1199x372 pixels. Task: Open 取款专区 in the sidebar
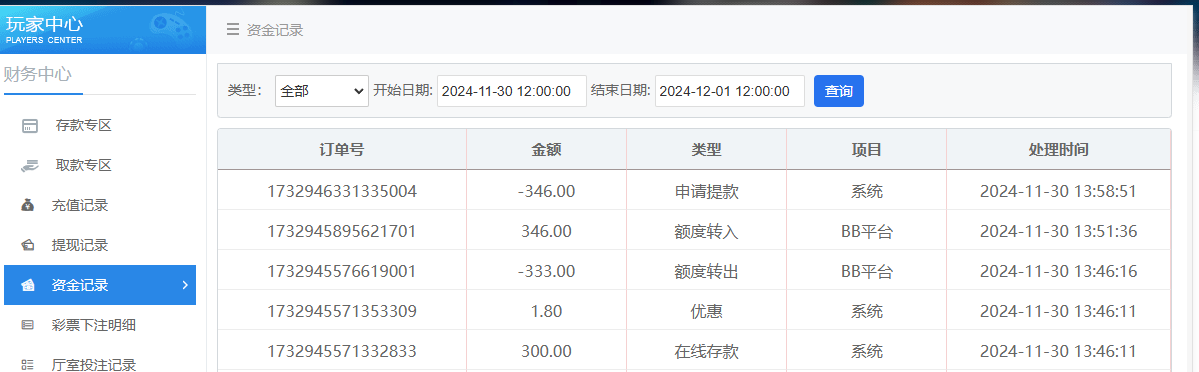pos(83,165)
